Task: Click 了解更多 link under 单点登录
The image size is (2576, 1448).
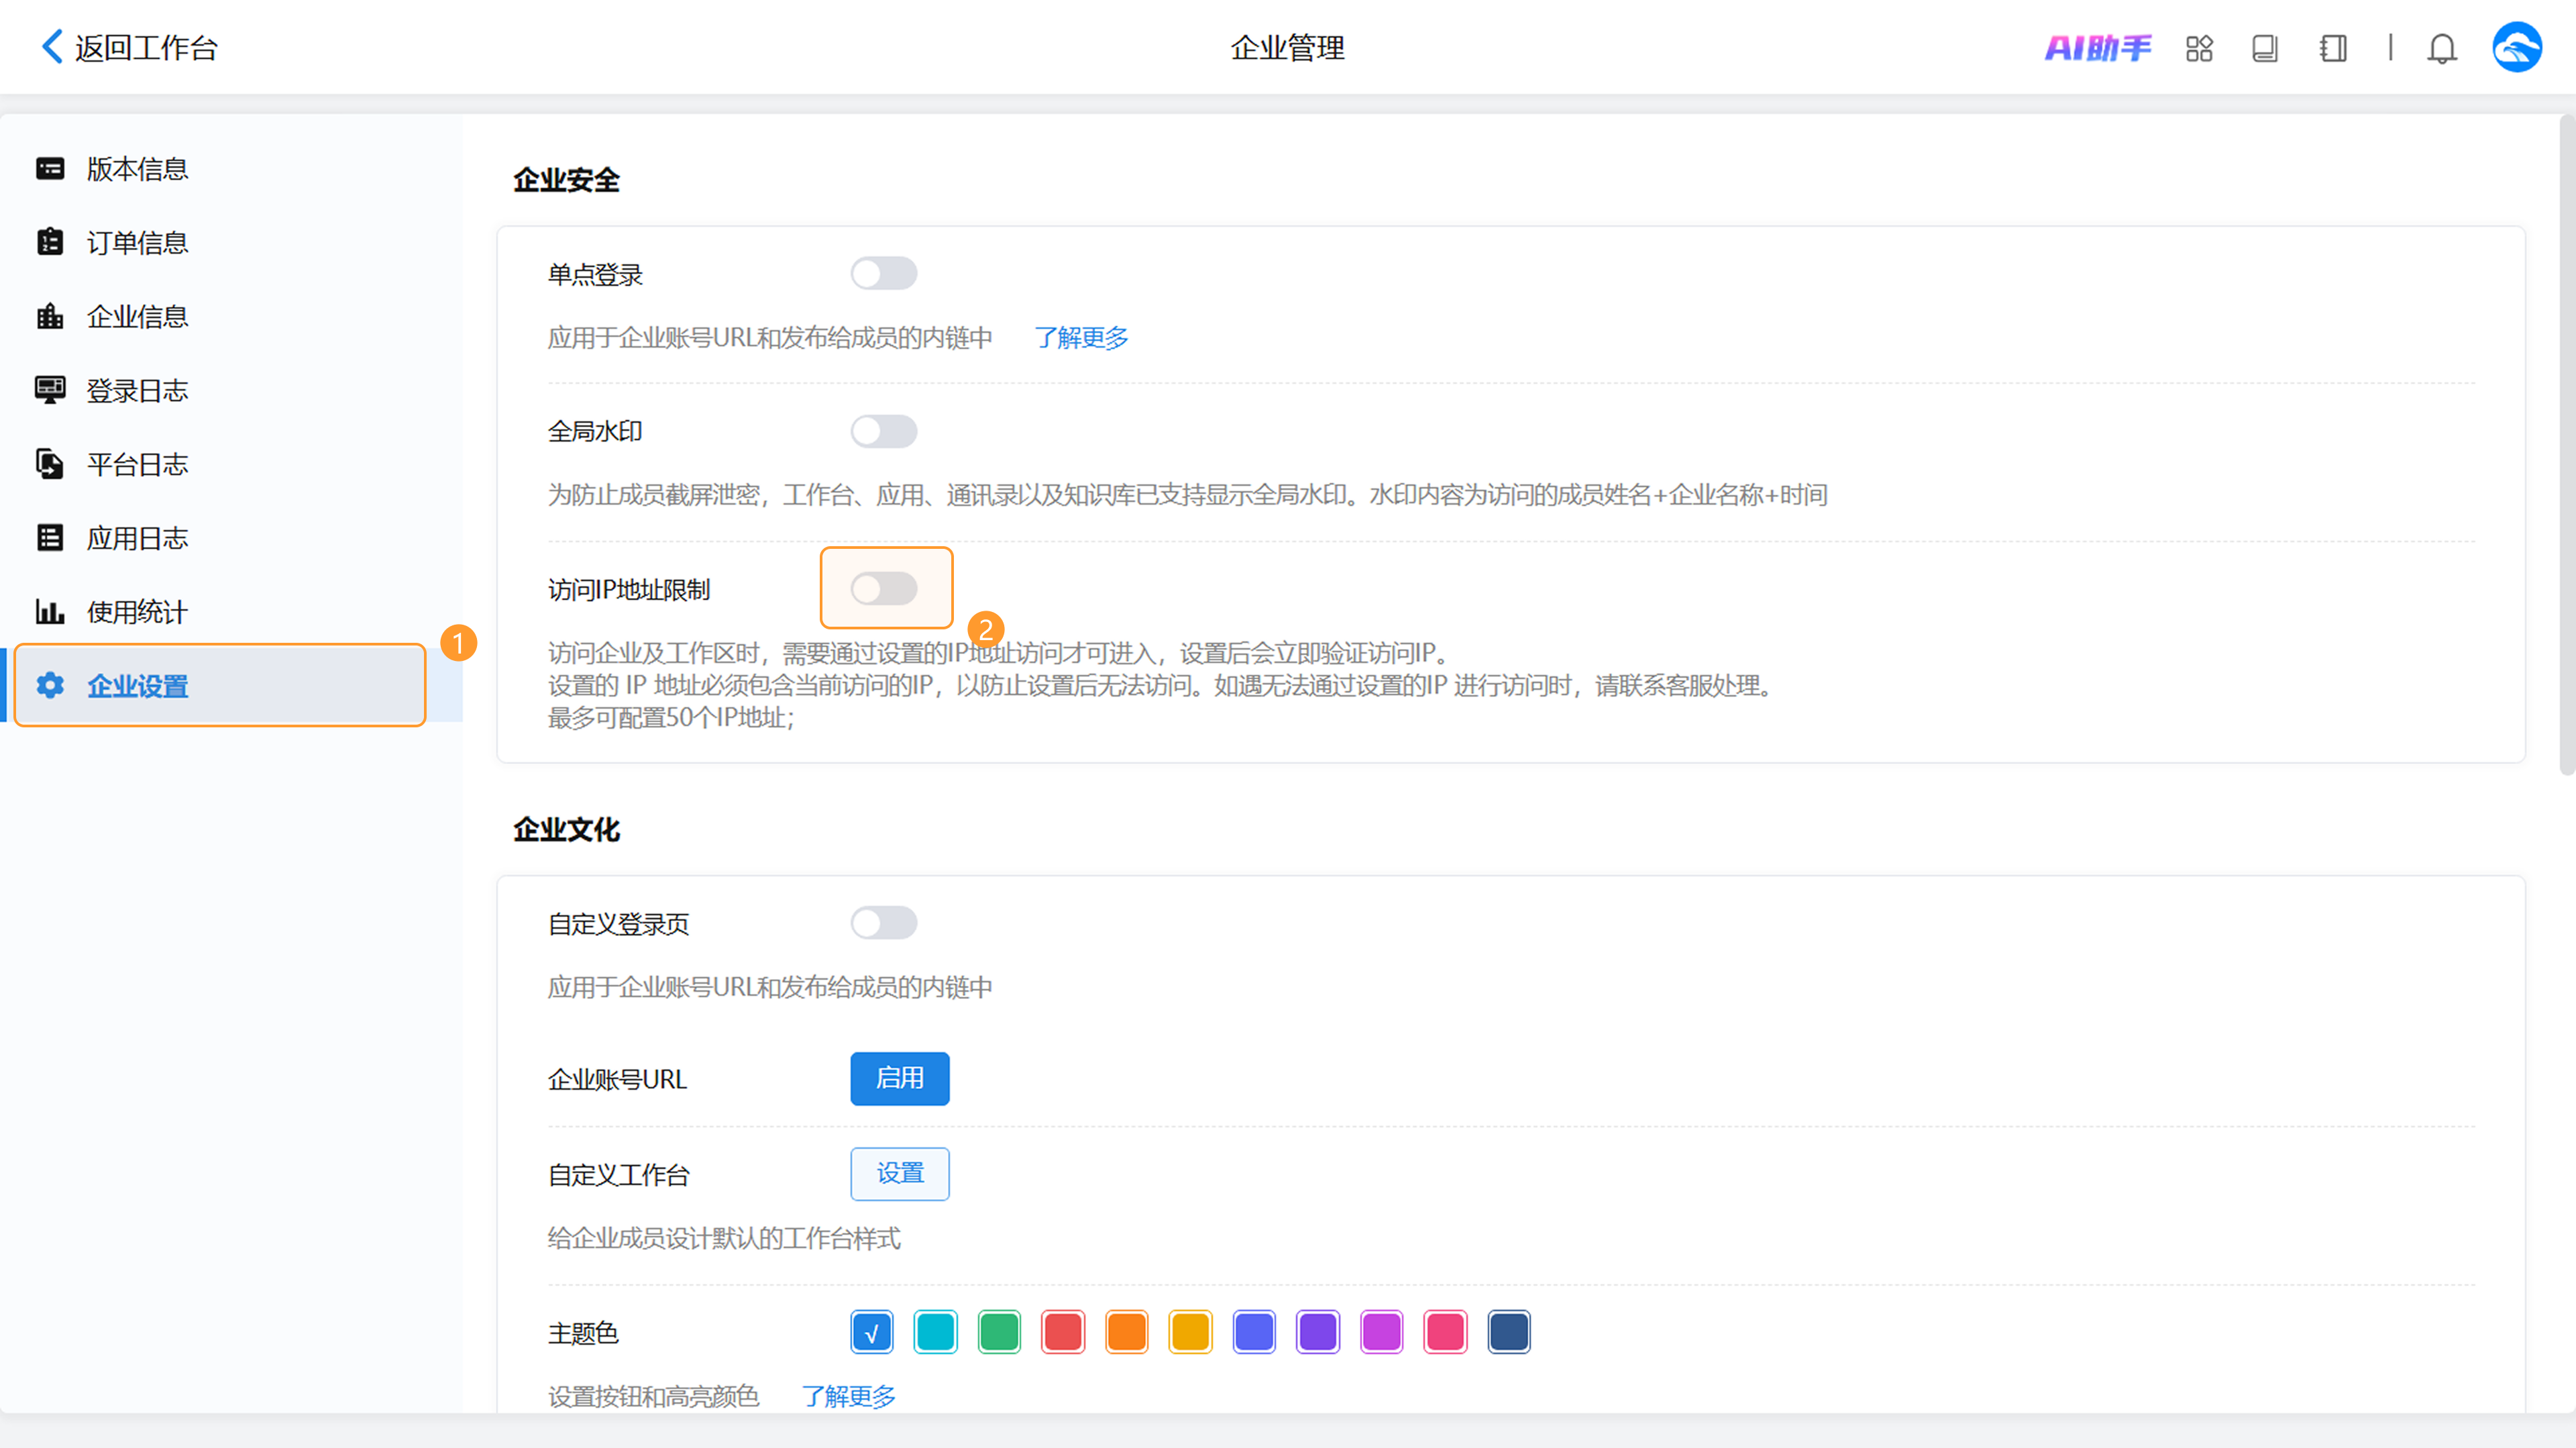Action: 1081,338
